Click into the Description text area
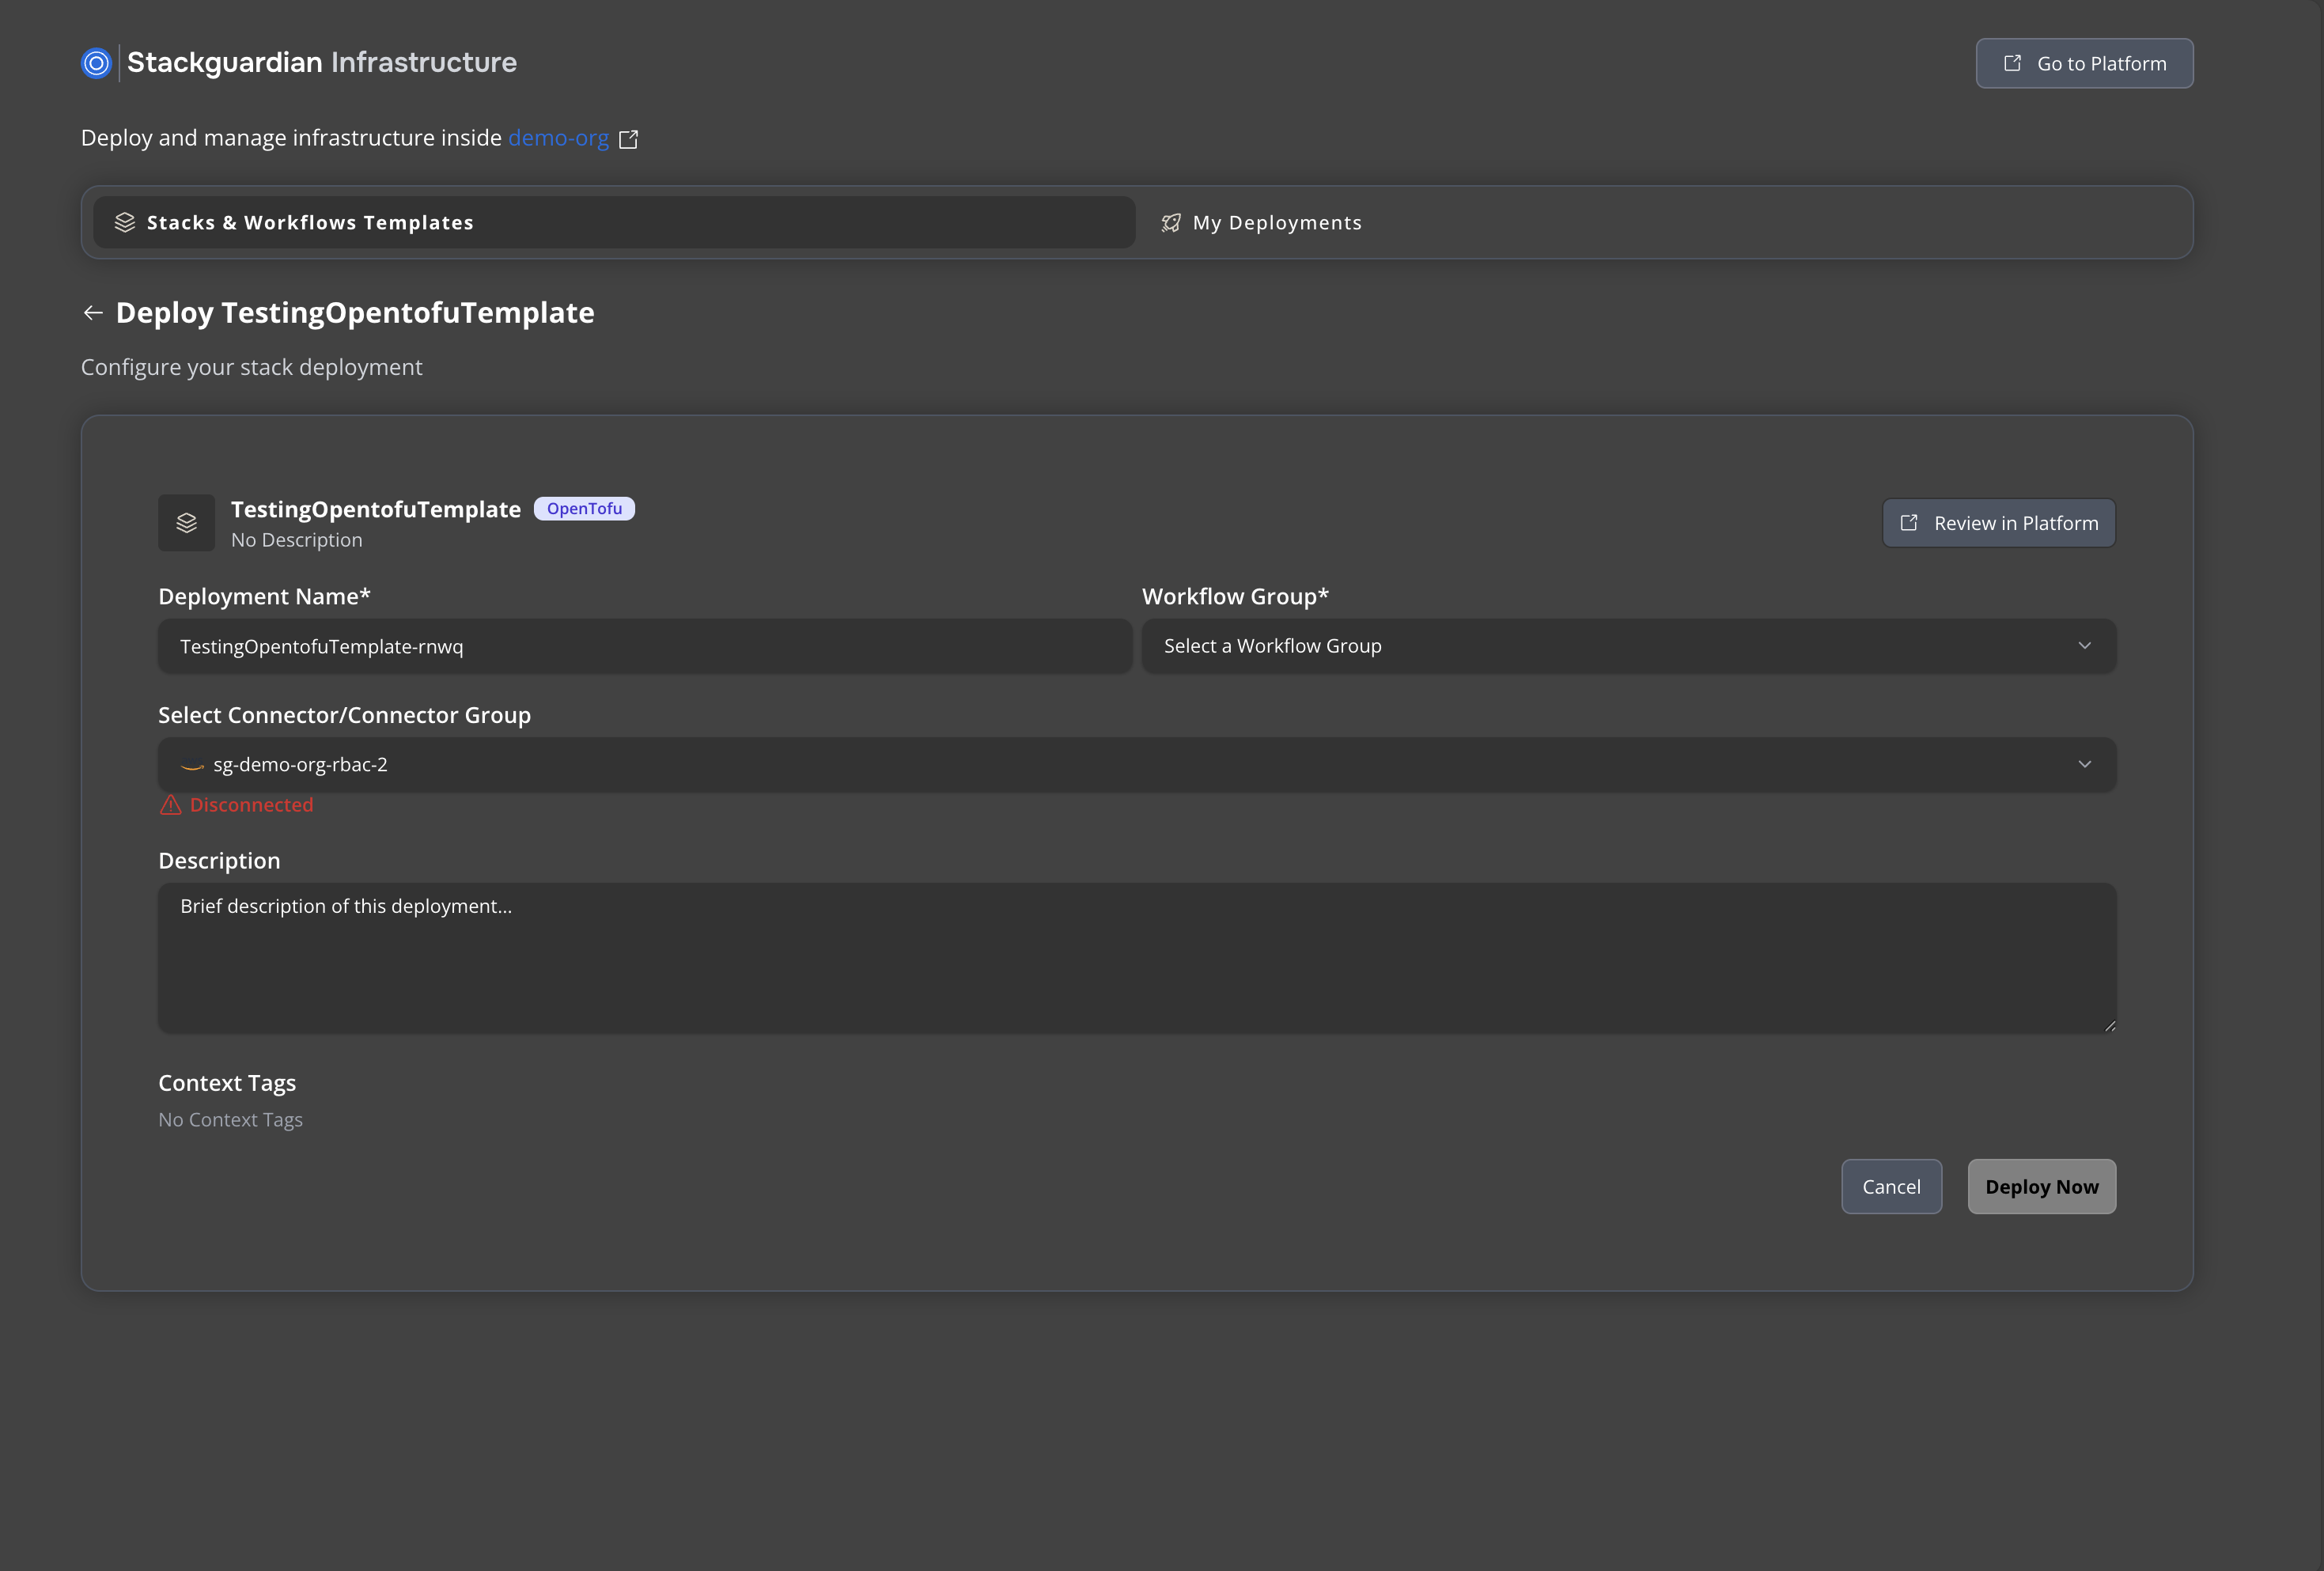This screenshot has height=1571, width=2324. tap(1137, 958)
